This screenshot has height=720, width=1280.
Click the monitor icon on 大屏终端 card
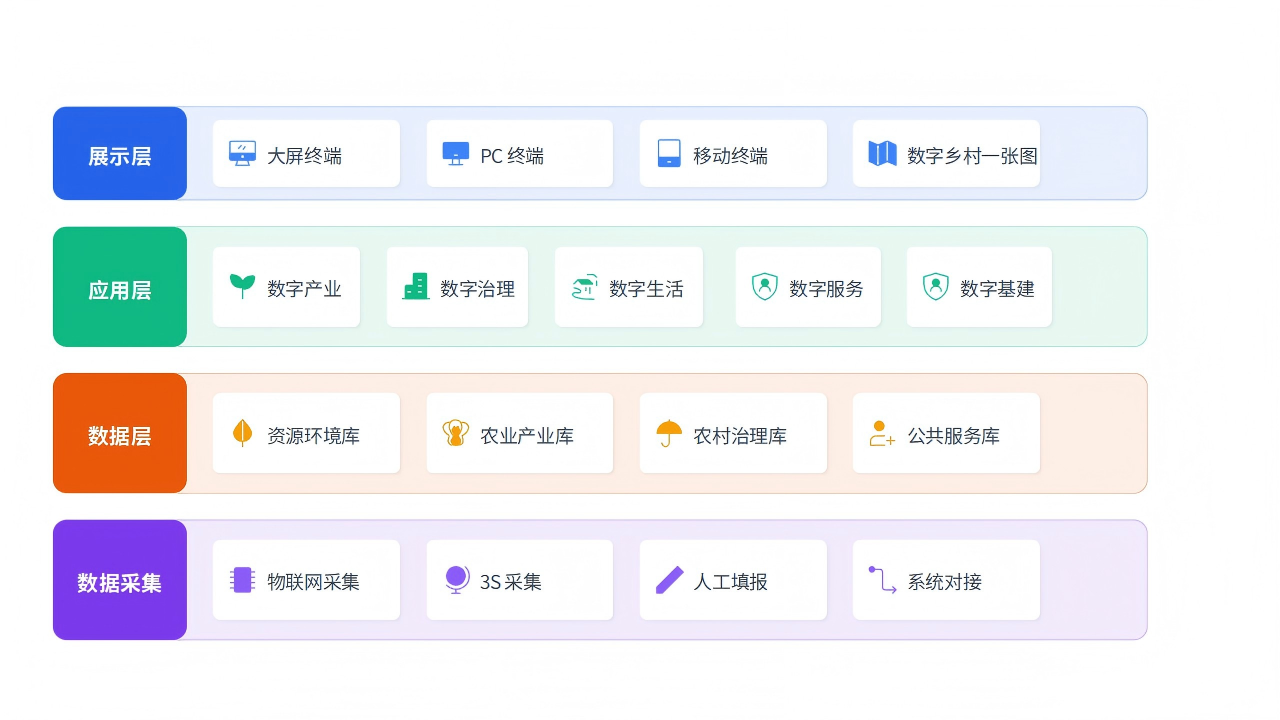pyautogui.click(x=241, y=153)
